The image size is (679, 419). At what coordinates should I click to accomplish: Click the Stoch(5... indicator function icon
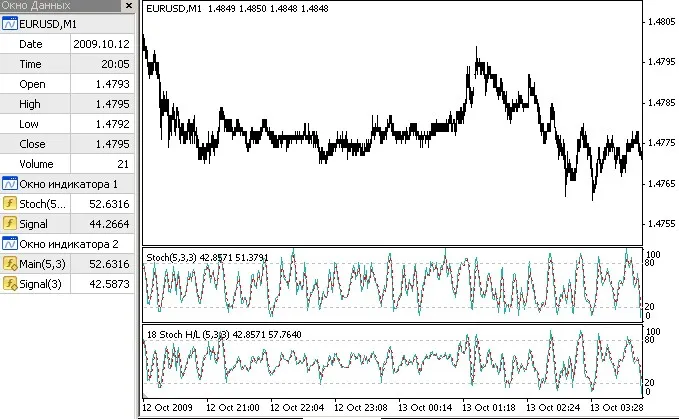pos(9,204)
